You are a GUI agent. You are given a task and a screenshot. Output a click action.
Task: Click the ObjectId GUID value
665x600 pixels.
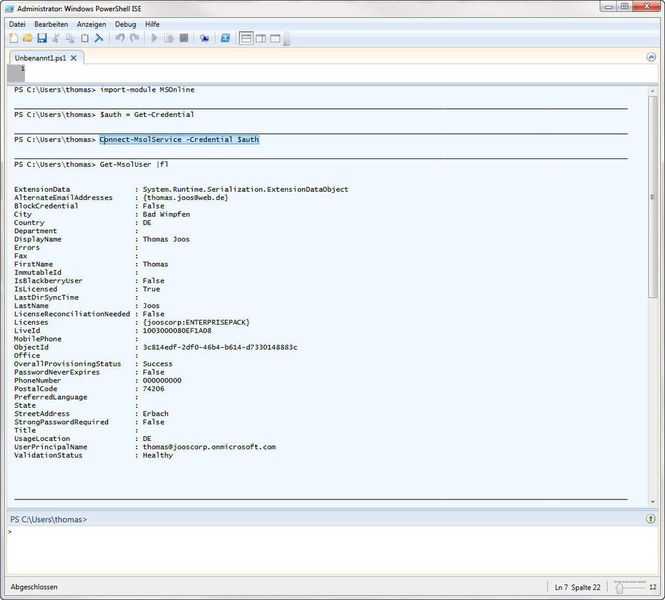[220, 347]
